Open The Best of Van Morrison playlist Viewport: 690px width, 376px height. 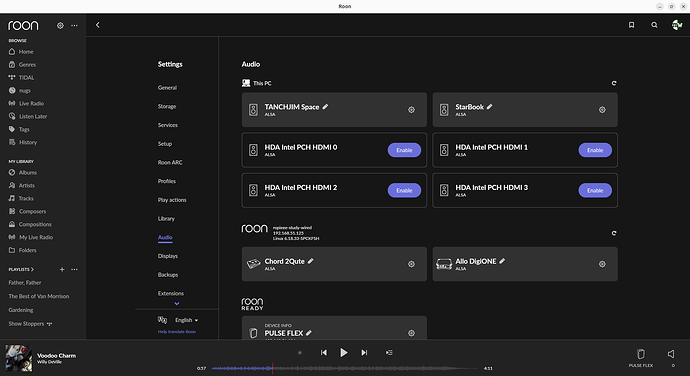[x=39, y=296]
